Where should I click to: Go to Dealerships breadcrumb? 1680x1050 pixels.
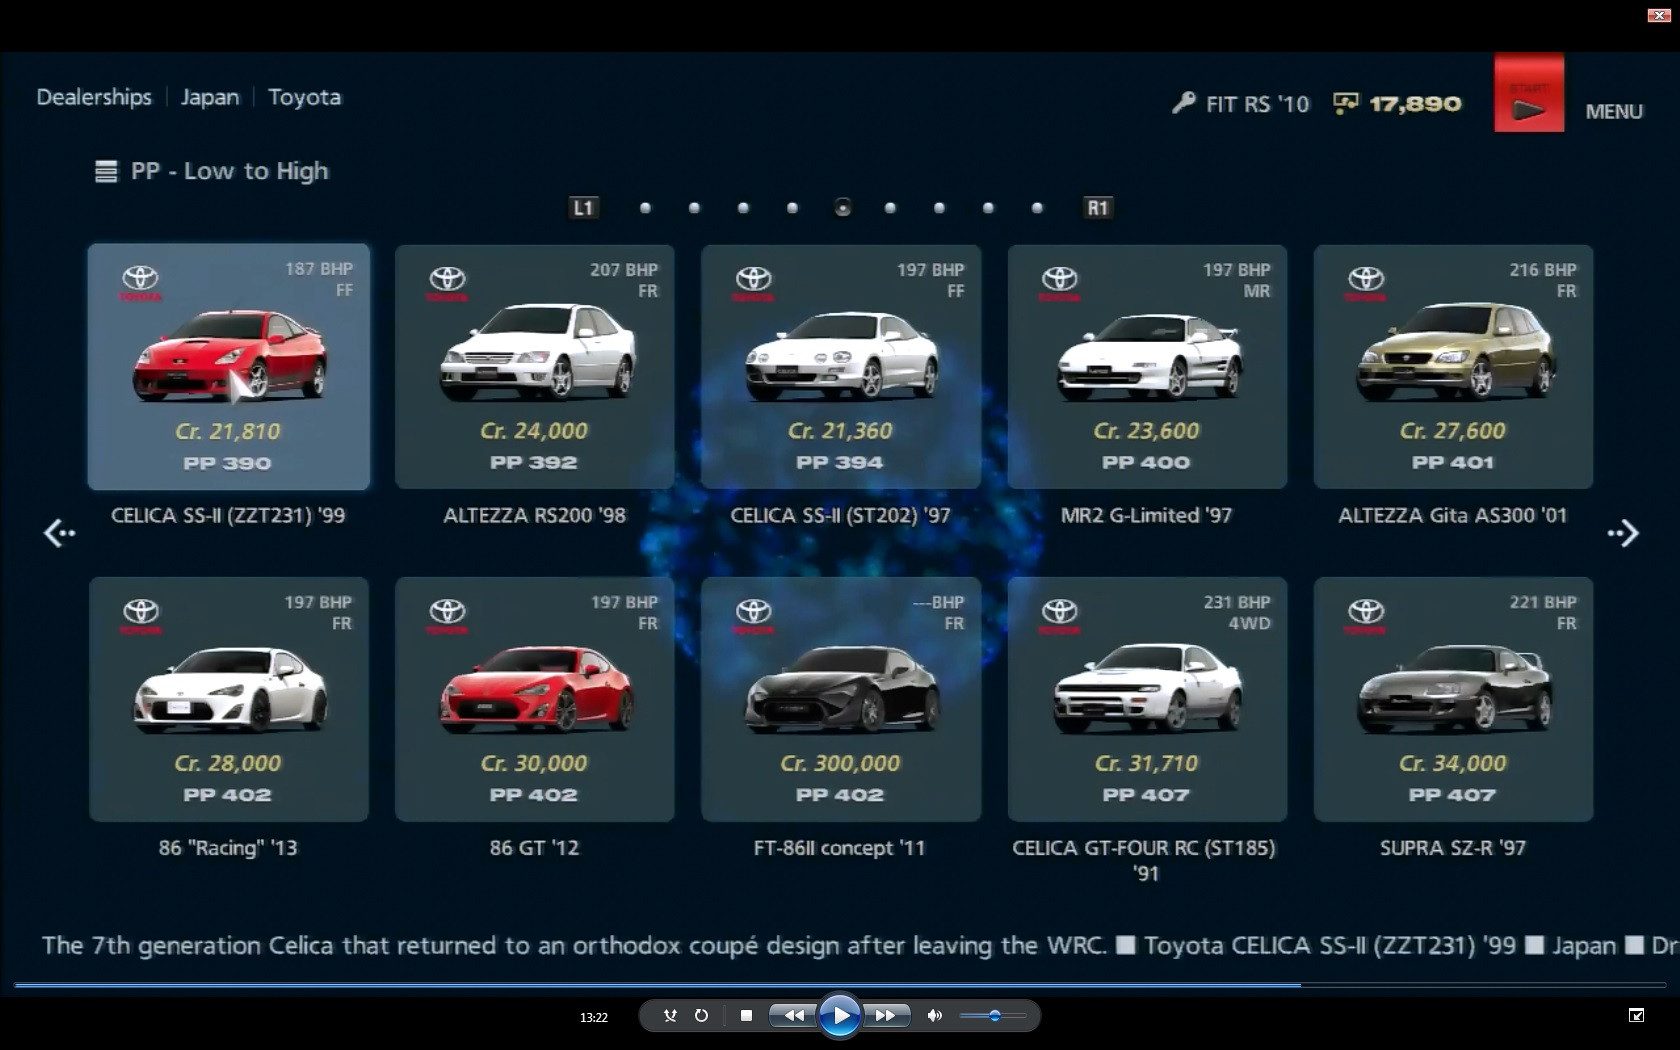pos(94,97)
